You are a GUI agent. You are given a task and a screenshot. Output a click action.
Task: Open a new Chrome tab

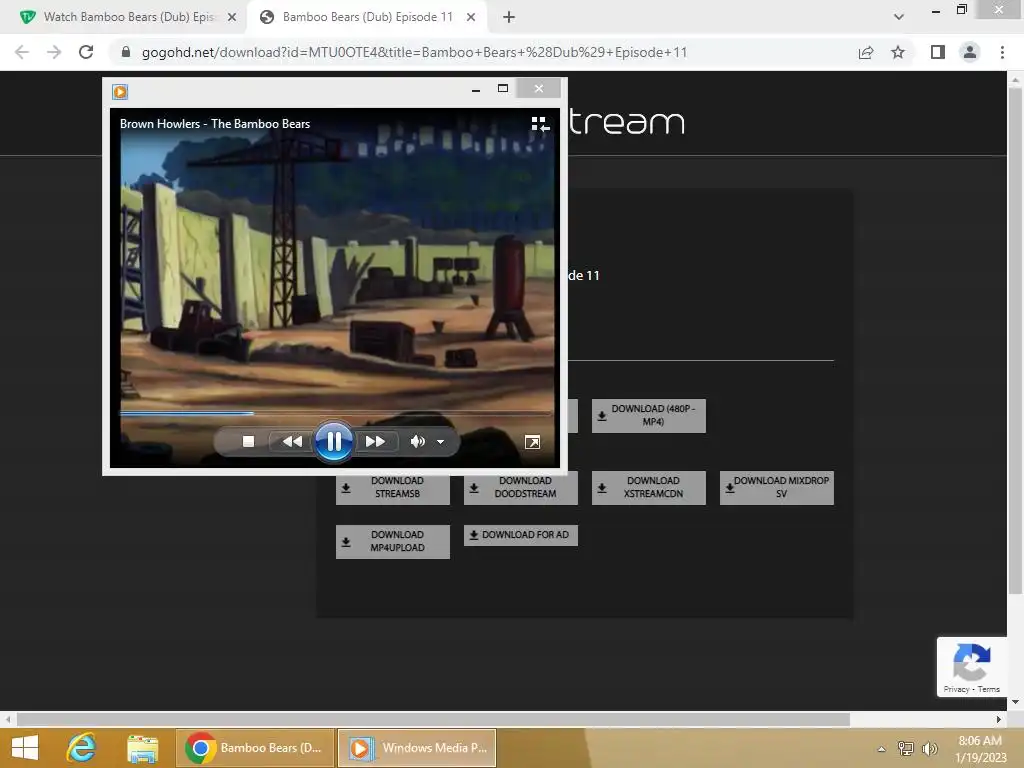click(x=509, y=17)
